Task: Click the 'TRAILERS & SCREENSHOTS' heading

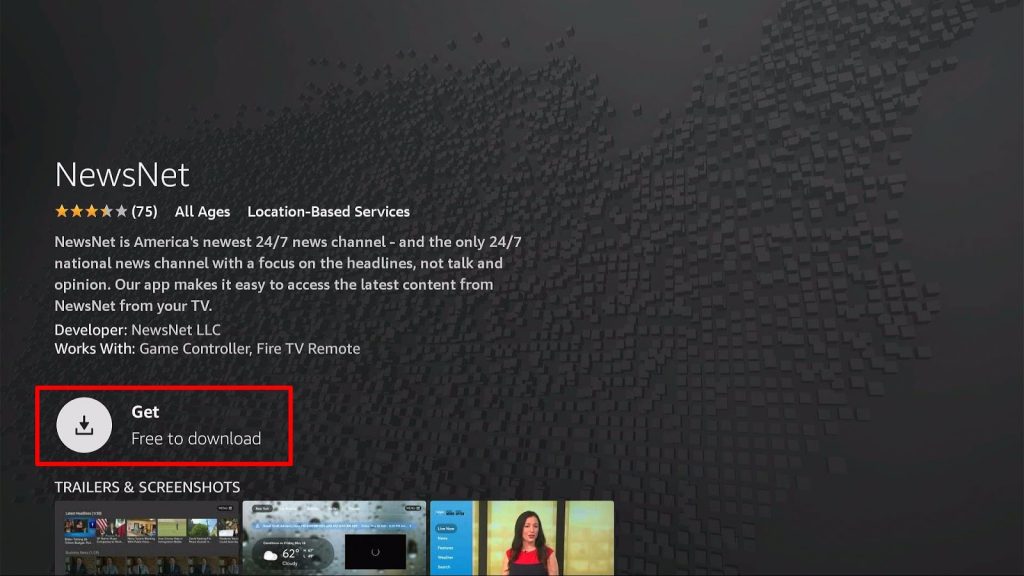Action: click(147, 487)
